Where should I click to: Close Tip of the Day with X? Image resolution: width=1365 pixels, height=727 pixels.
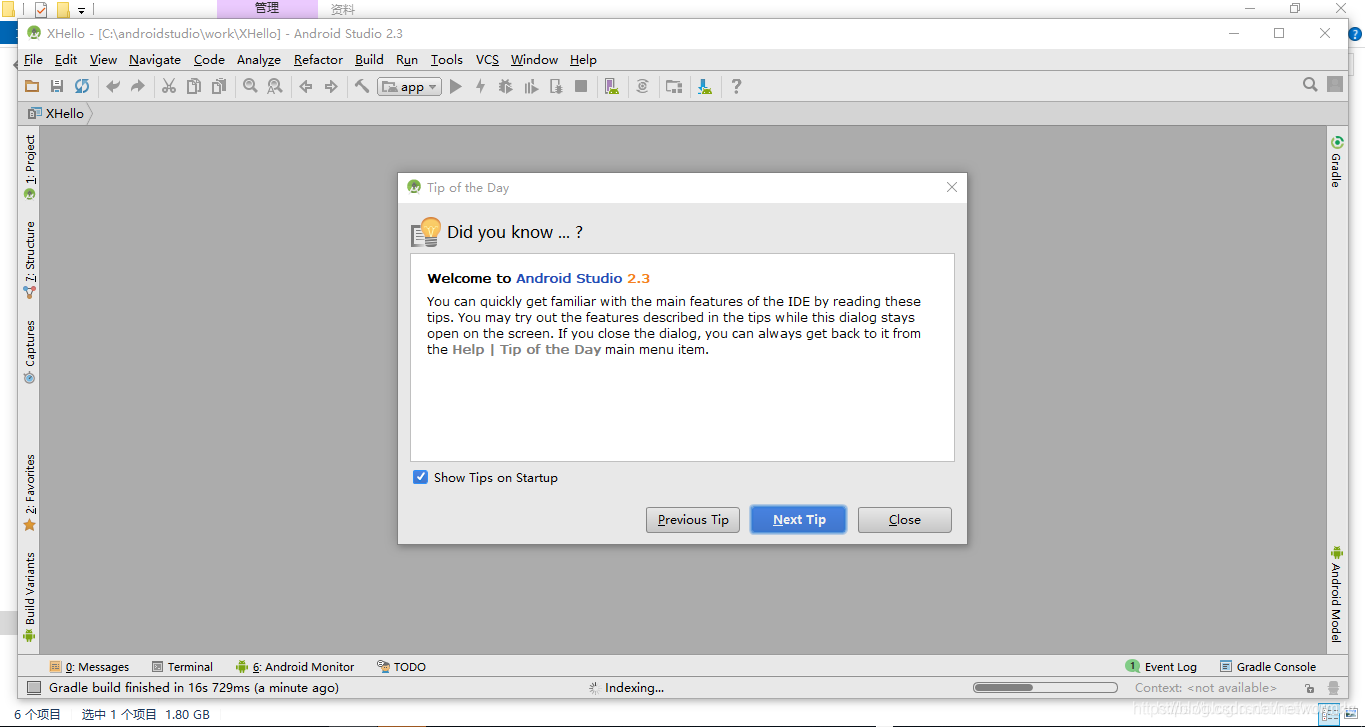(952, 187)
